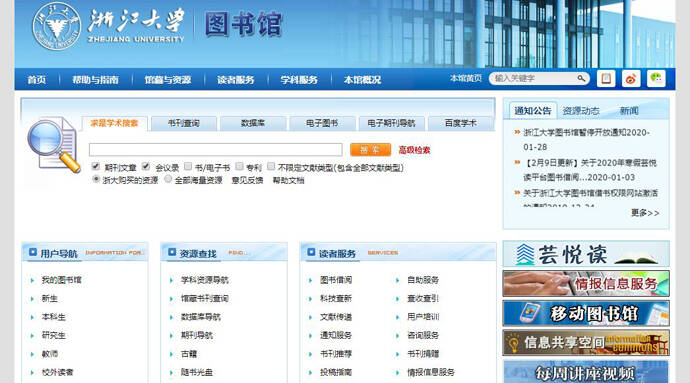
Task: Click the magnifier search icon in keyword box
Action: [581, 78]
